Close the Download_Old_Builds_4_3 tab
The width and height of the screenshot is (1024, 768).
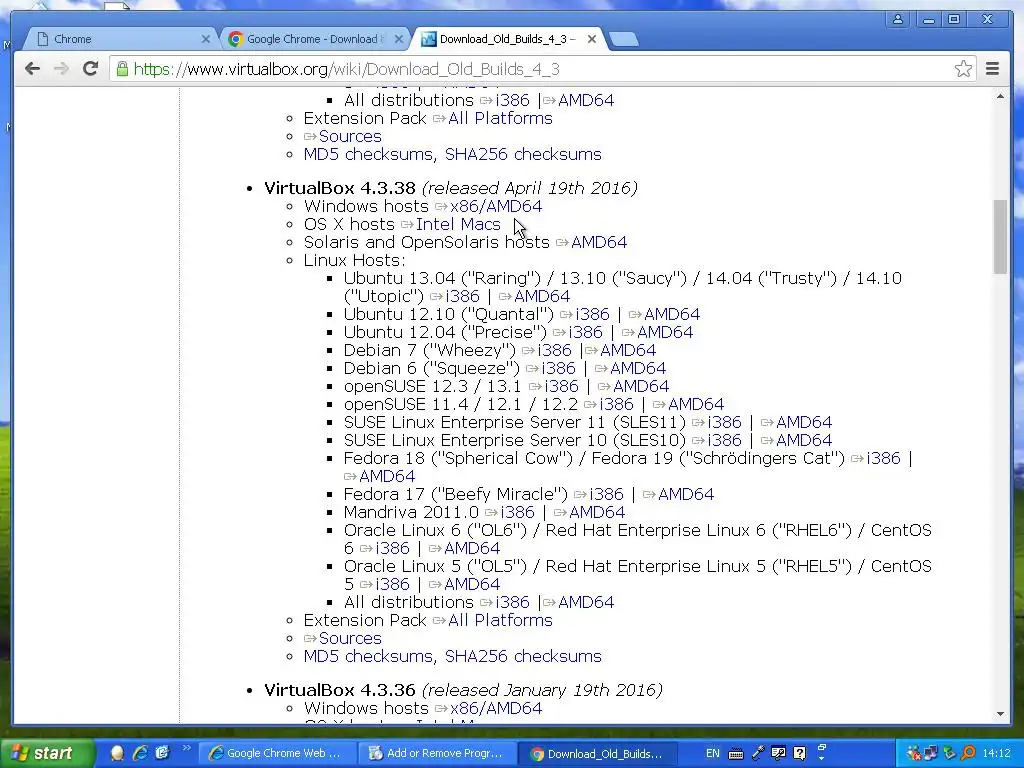coord(592,39)
